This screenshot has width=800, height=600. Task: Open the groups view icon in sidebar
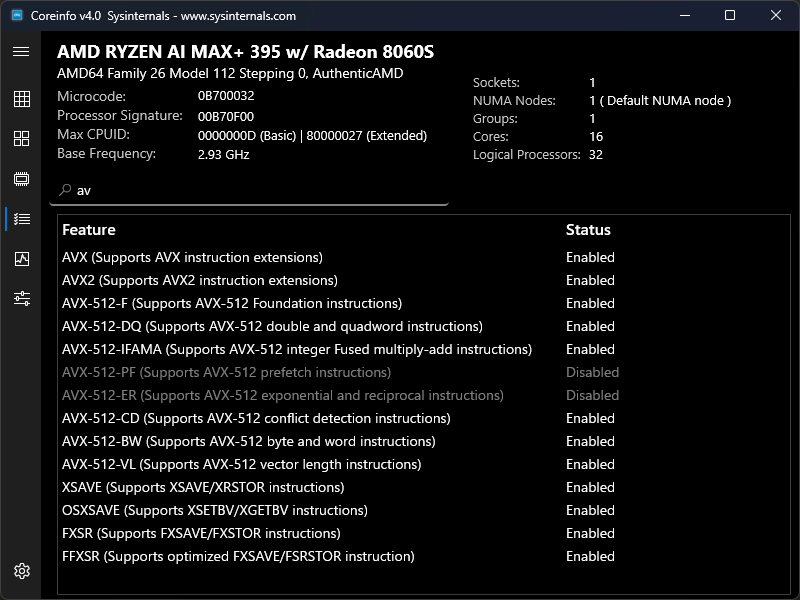21,139
